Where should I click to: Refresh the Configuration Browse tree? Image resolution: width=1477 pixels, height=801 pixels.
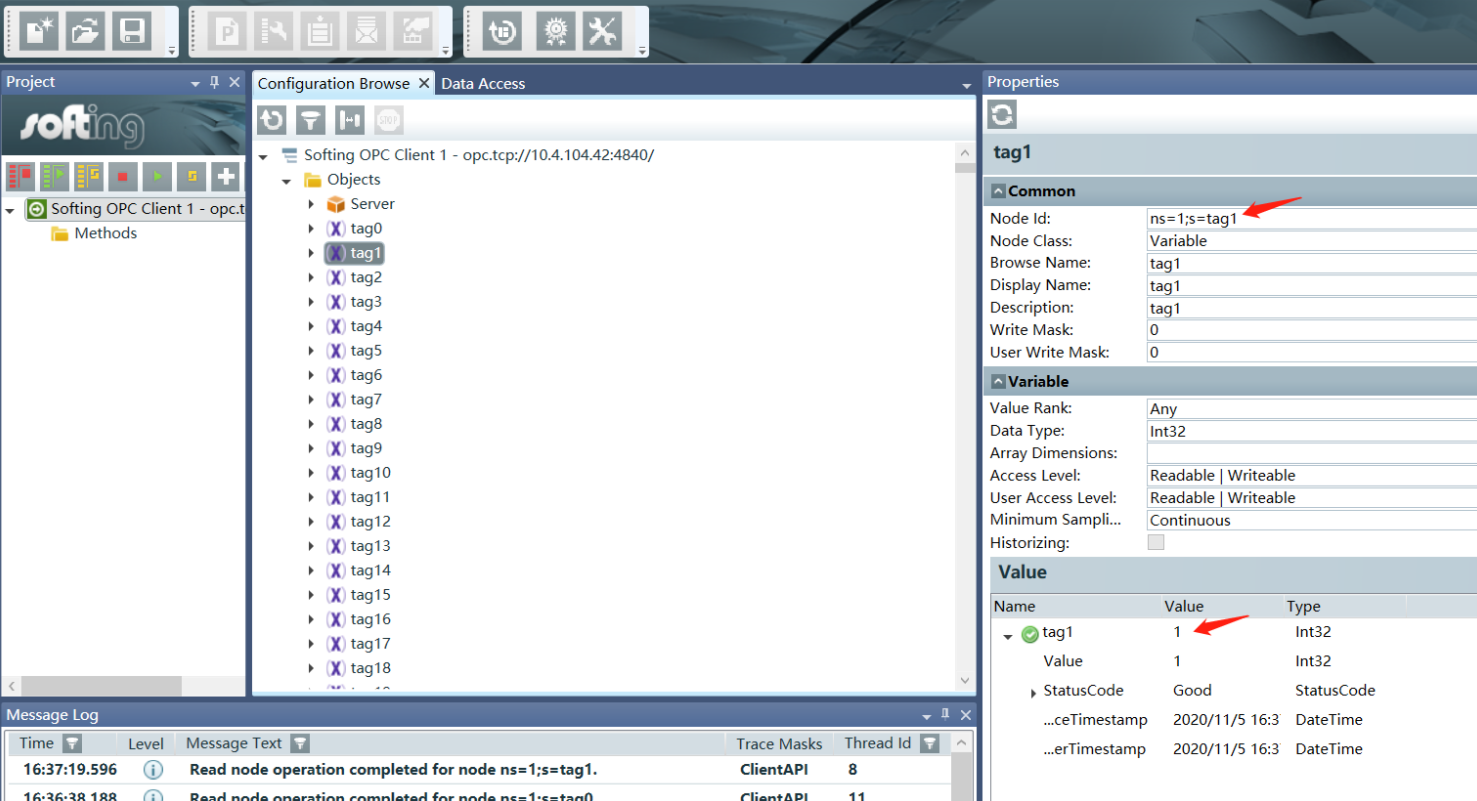click(x=272, y=121)
